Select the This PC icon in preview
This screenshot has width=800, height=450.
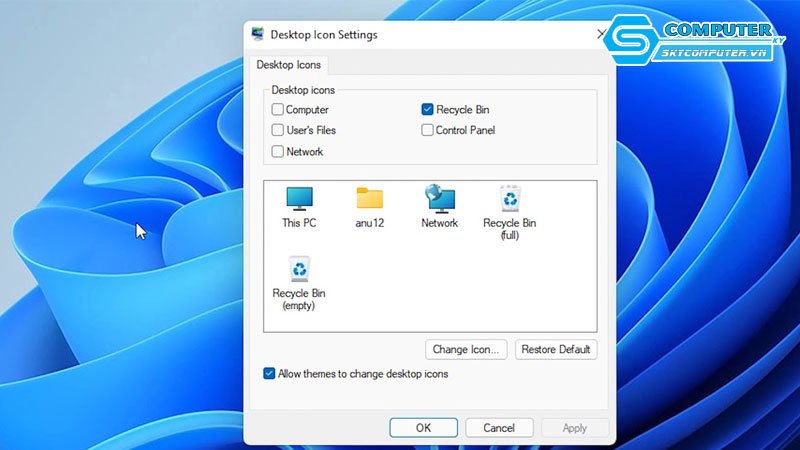(299, 198)
